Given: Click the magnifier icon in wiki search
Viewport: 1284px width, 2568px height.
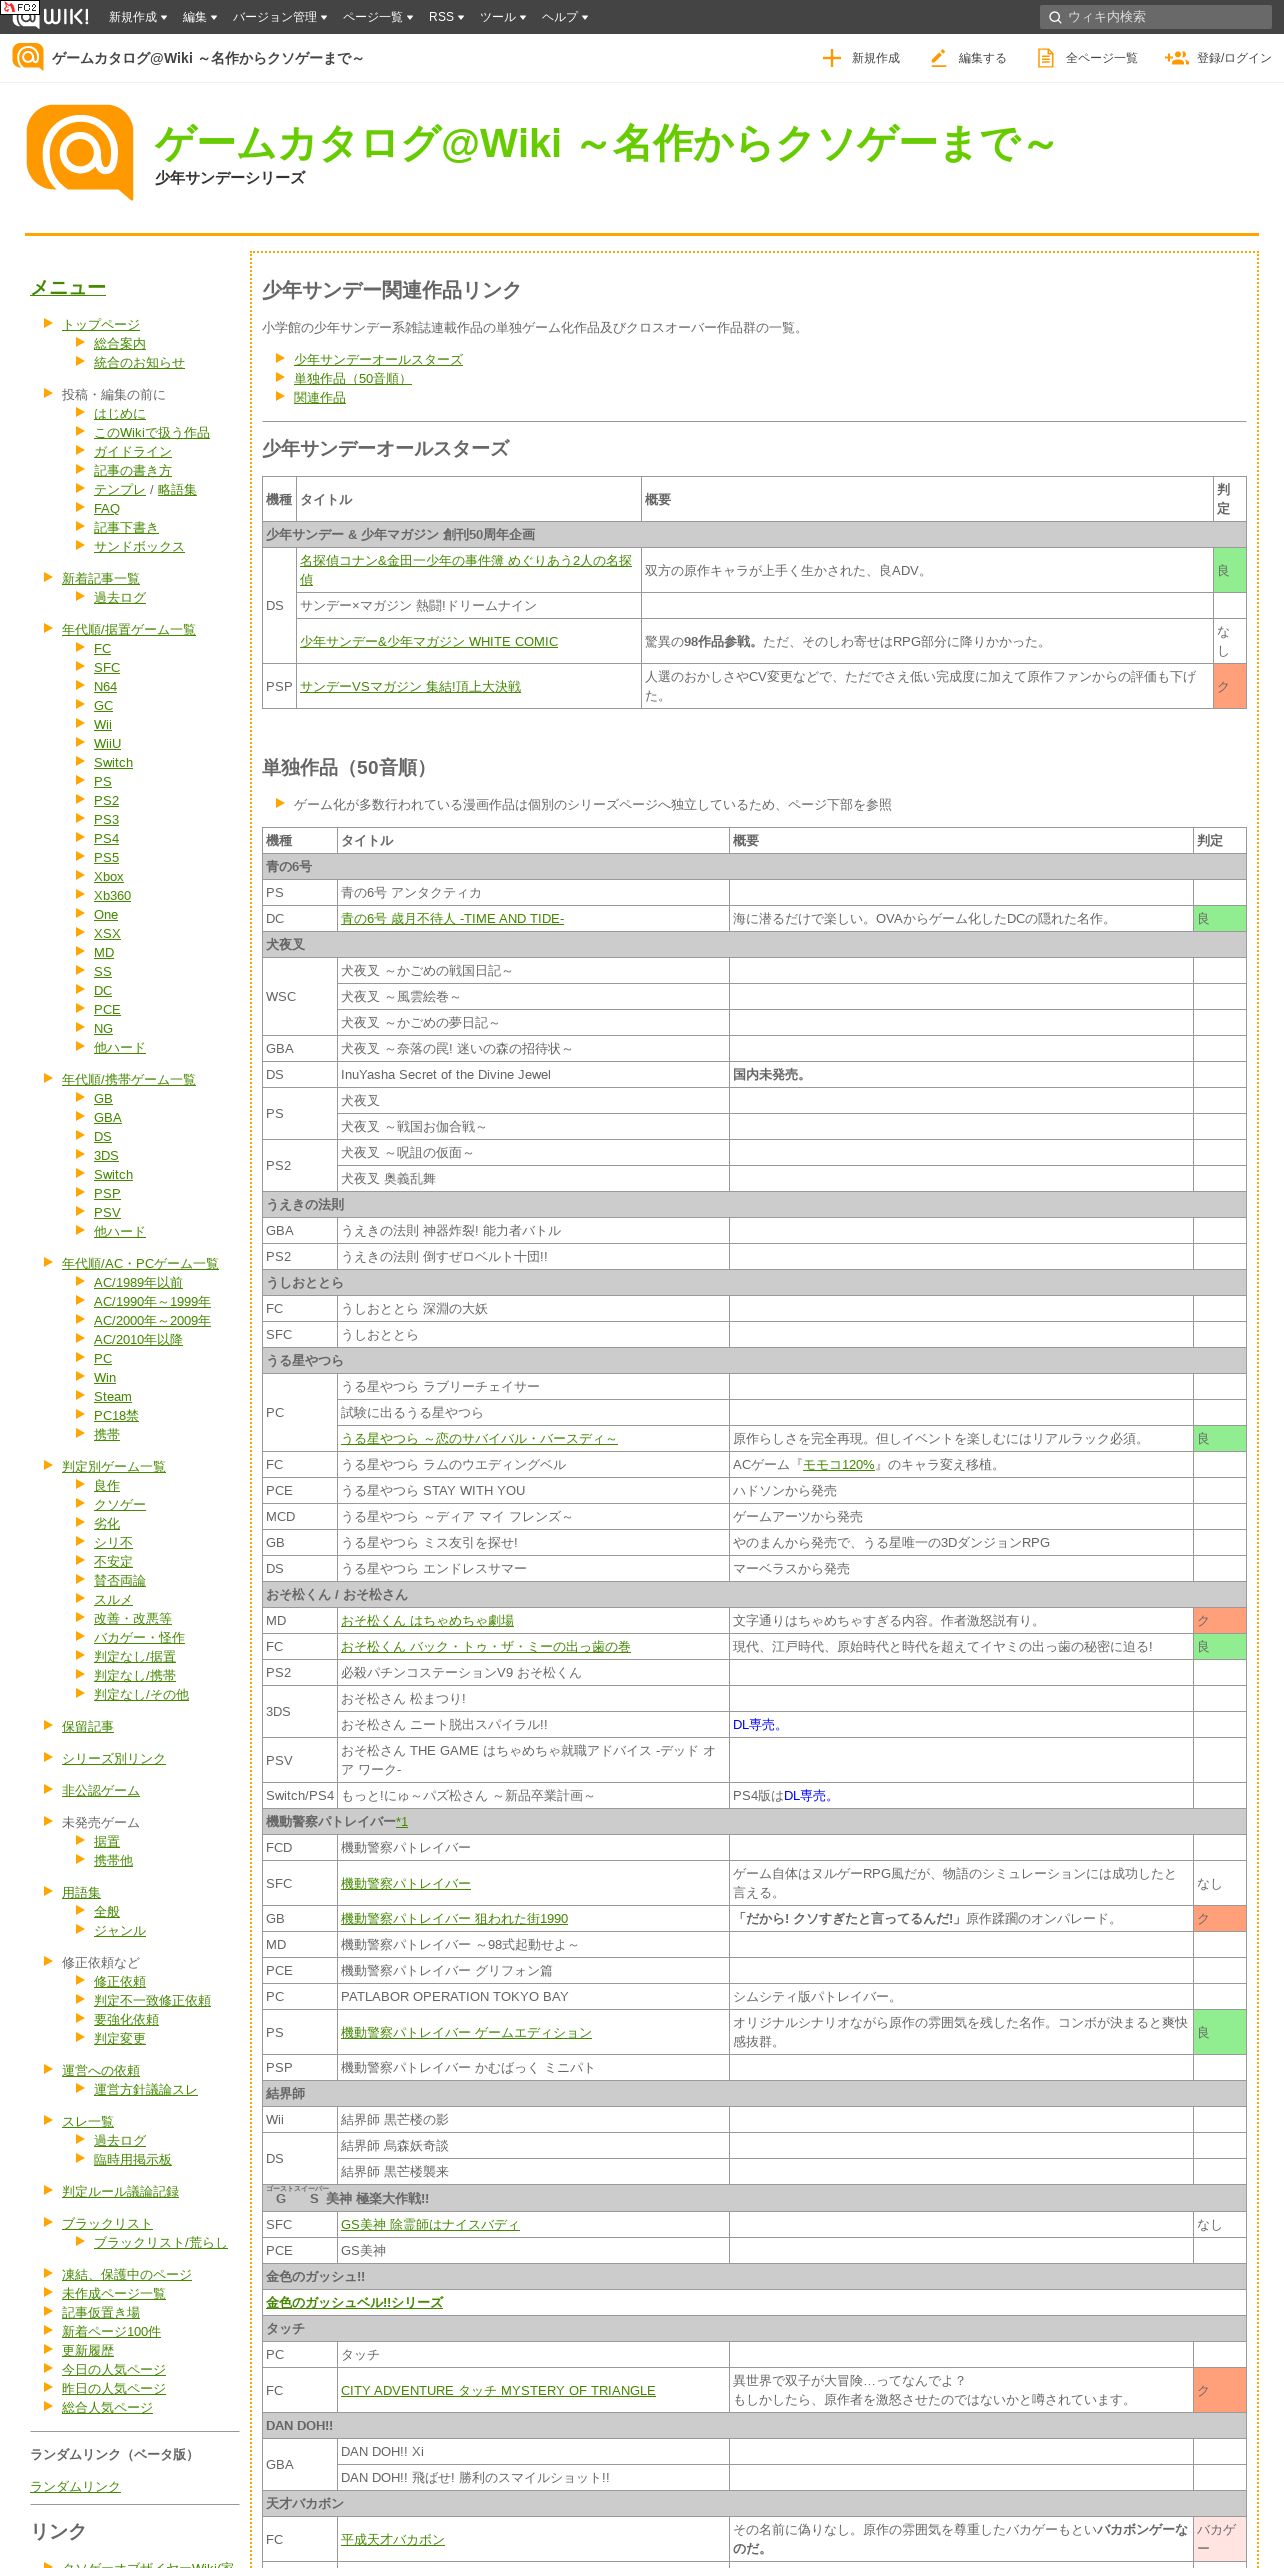Looking at the screenshot, I should point(1054,17).
